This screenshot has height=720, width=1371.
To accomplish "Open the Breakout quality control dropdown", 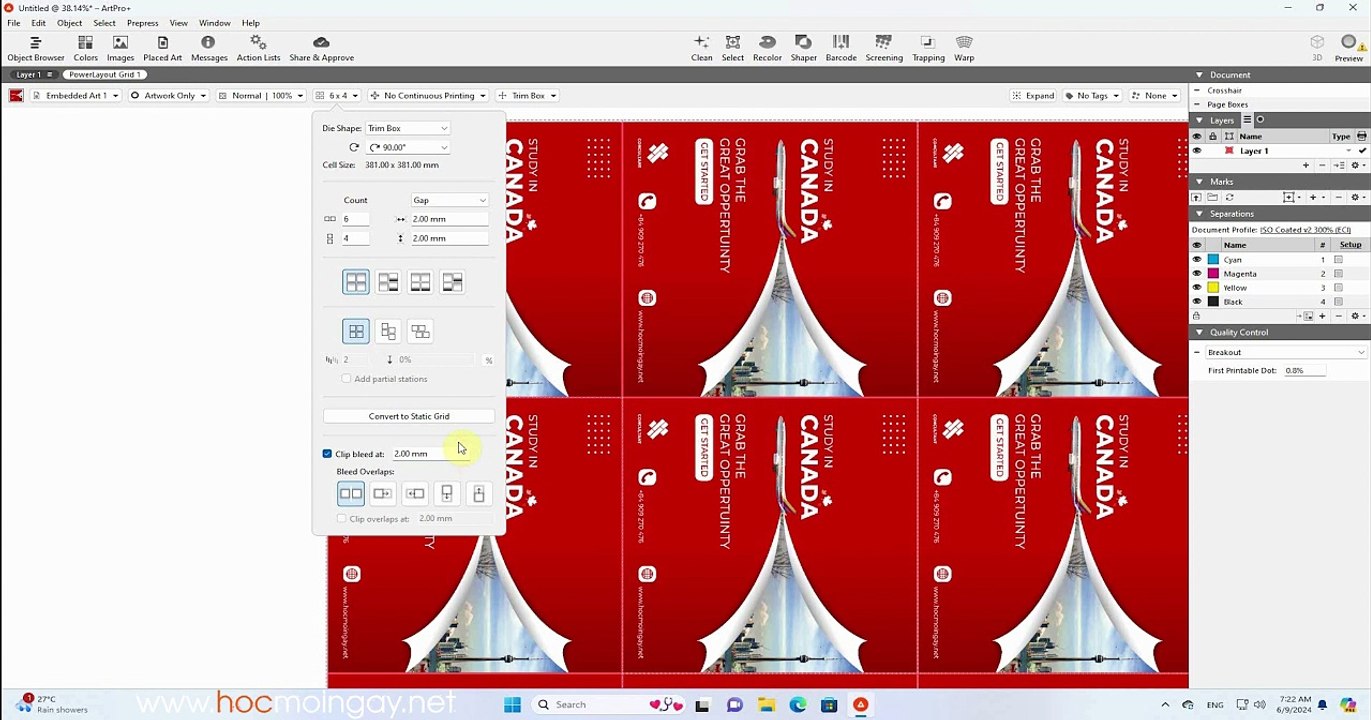I will tap(1285, 352).
